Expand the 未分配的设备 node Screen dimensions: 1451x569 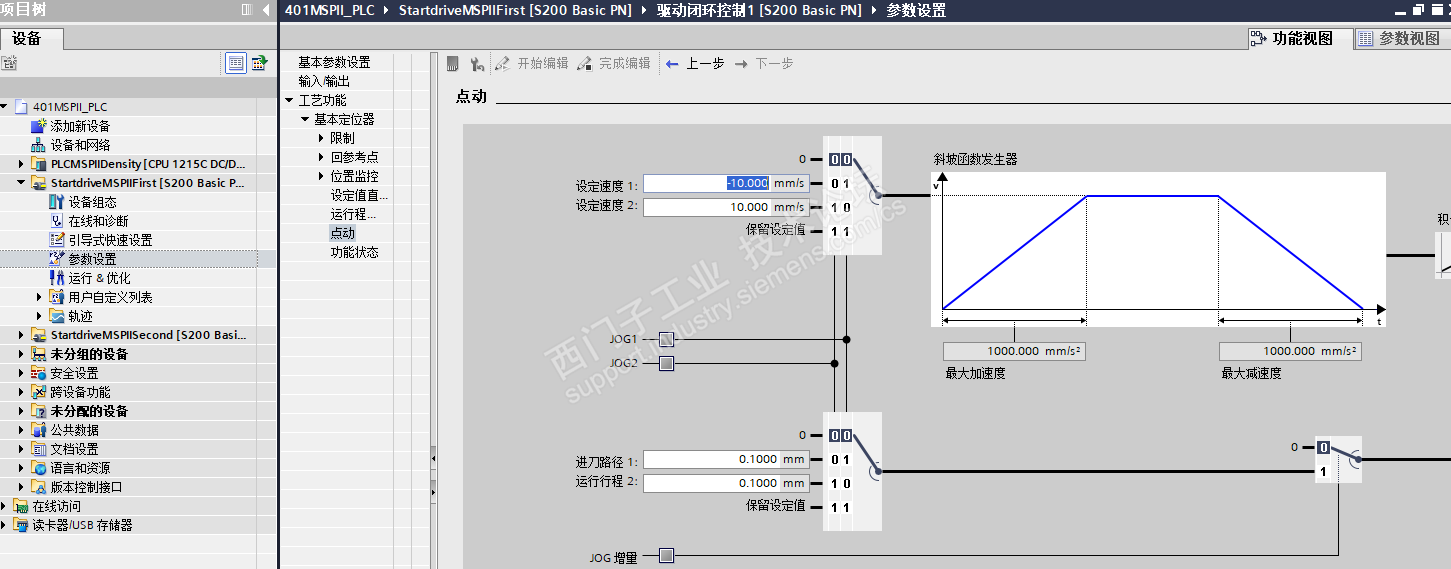click(22, 411)
